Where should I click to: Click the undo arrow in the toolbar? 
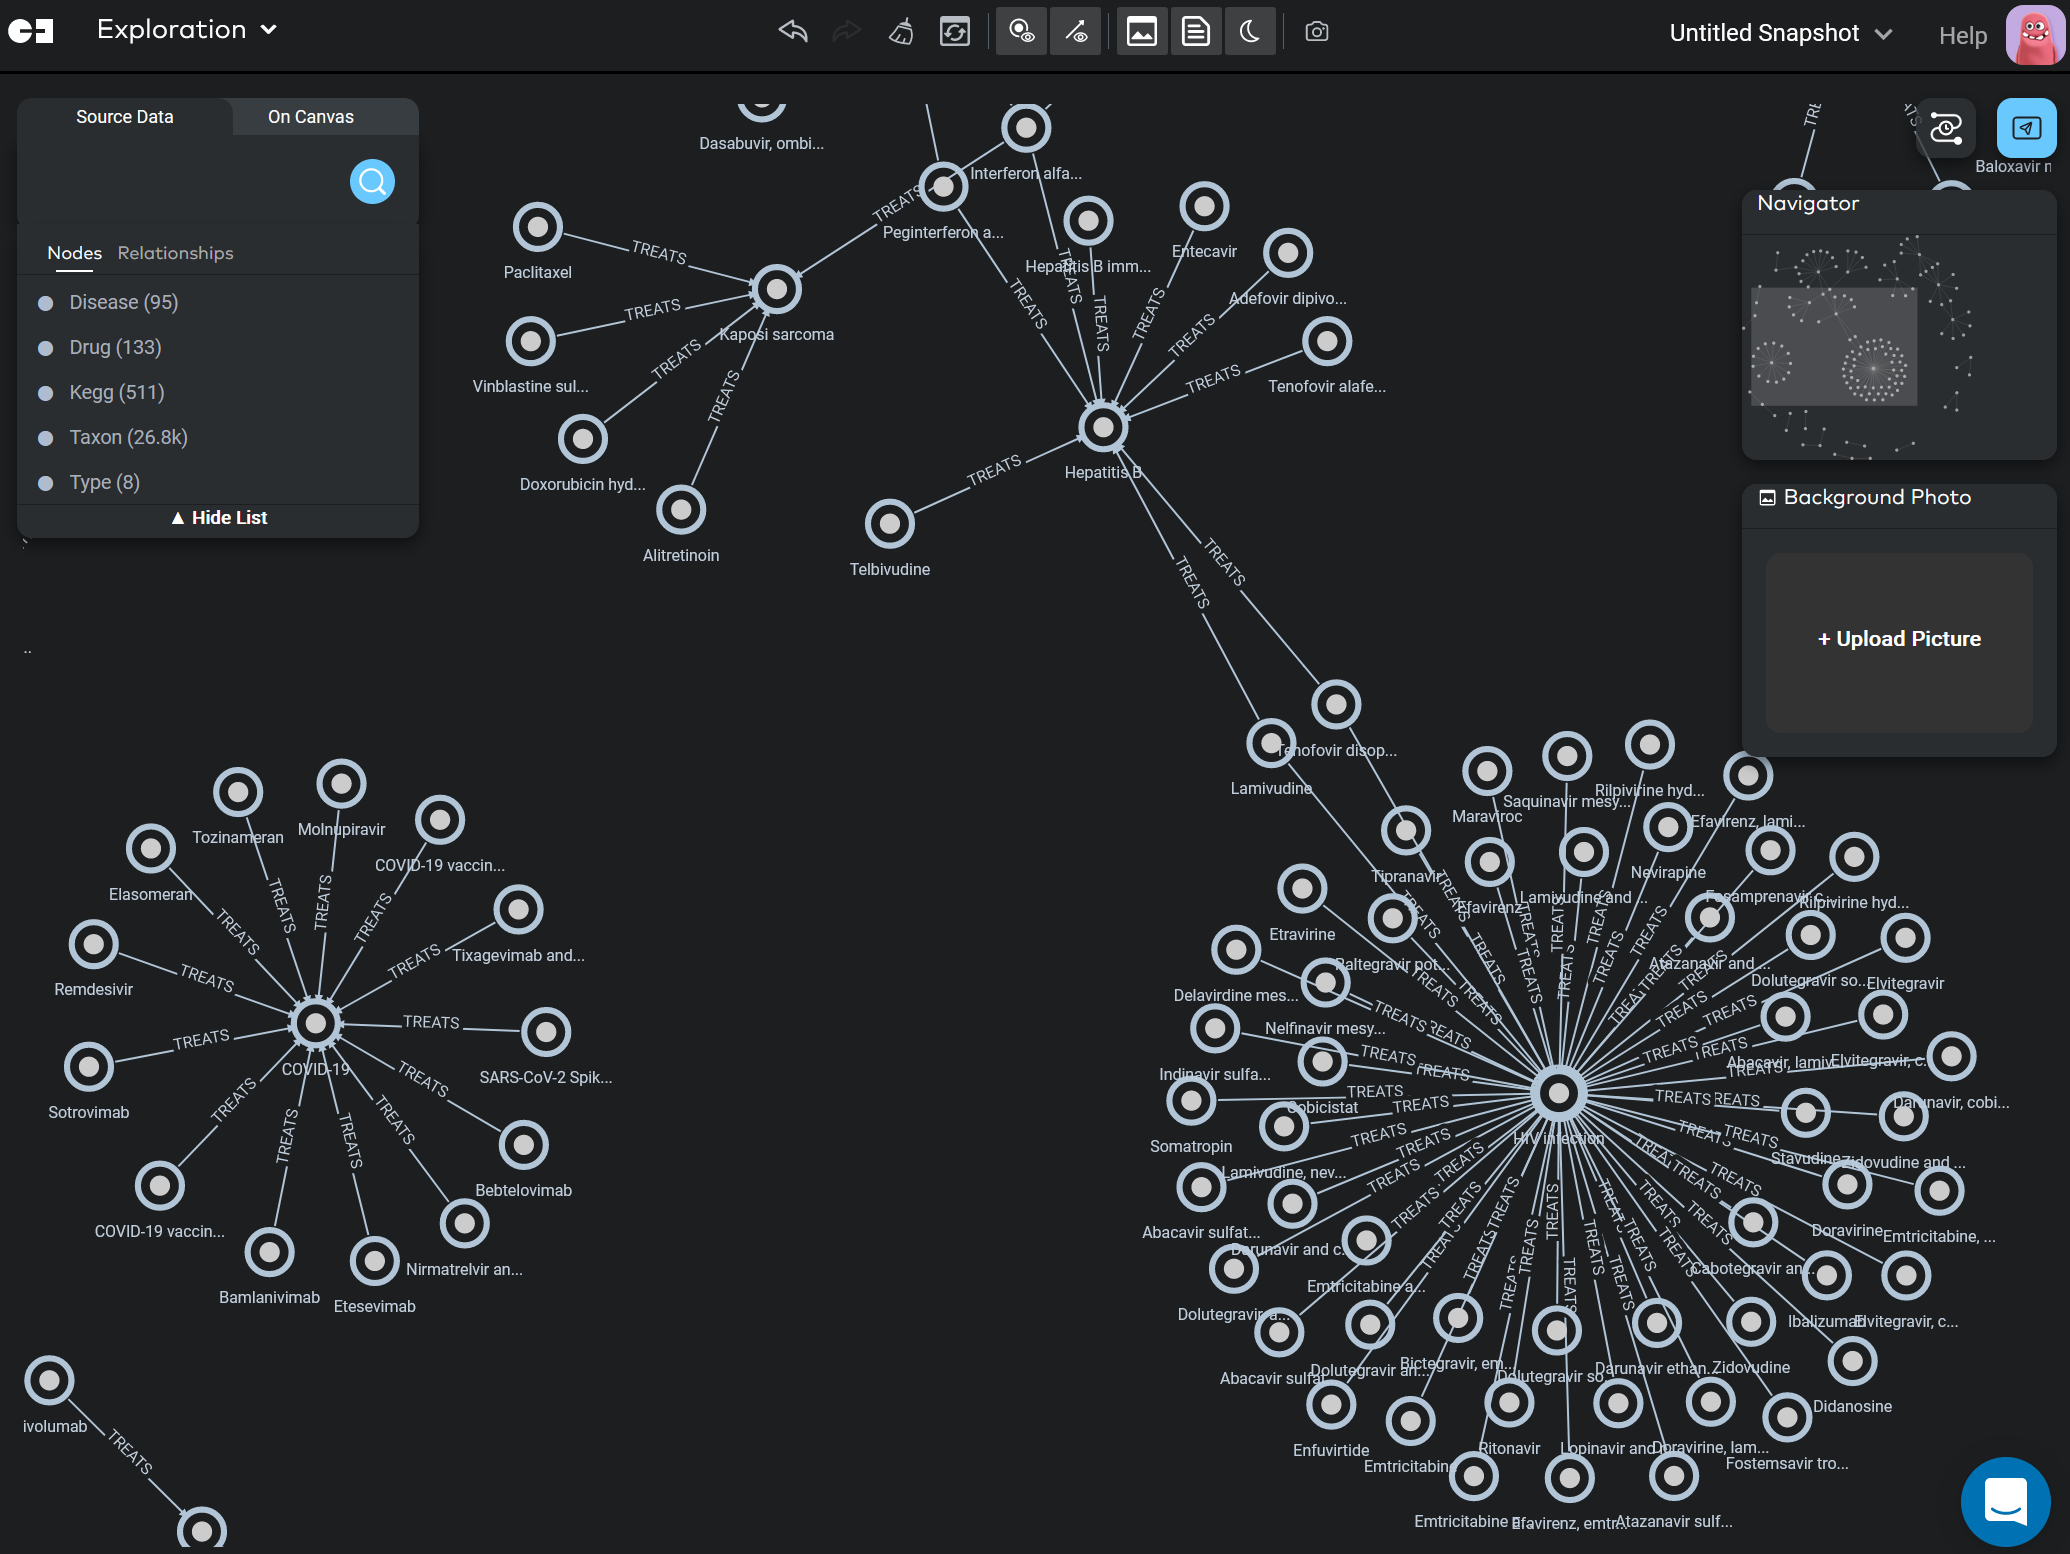pos(793,32)
